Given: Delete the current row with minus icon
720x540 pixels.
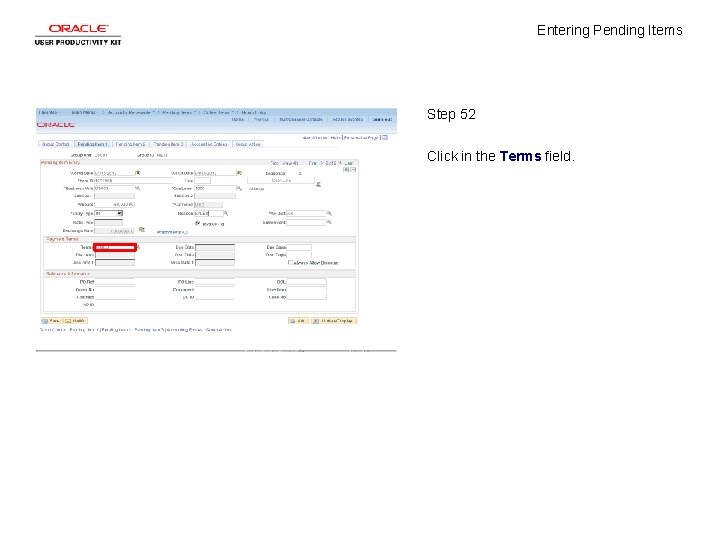Looking at the screenshot, I should tap(353, 169).
